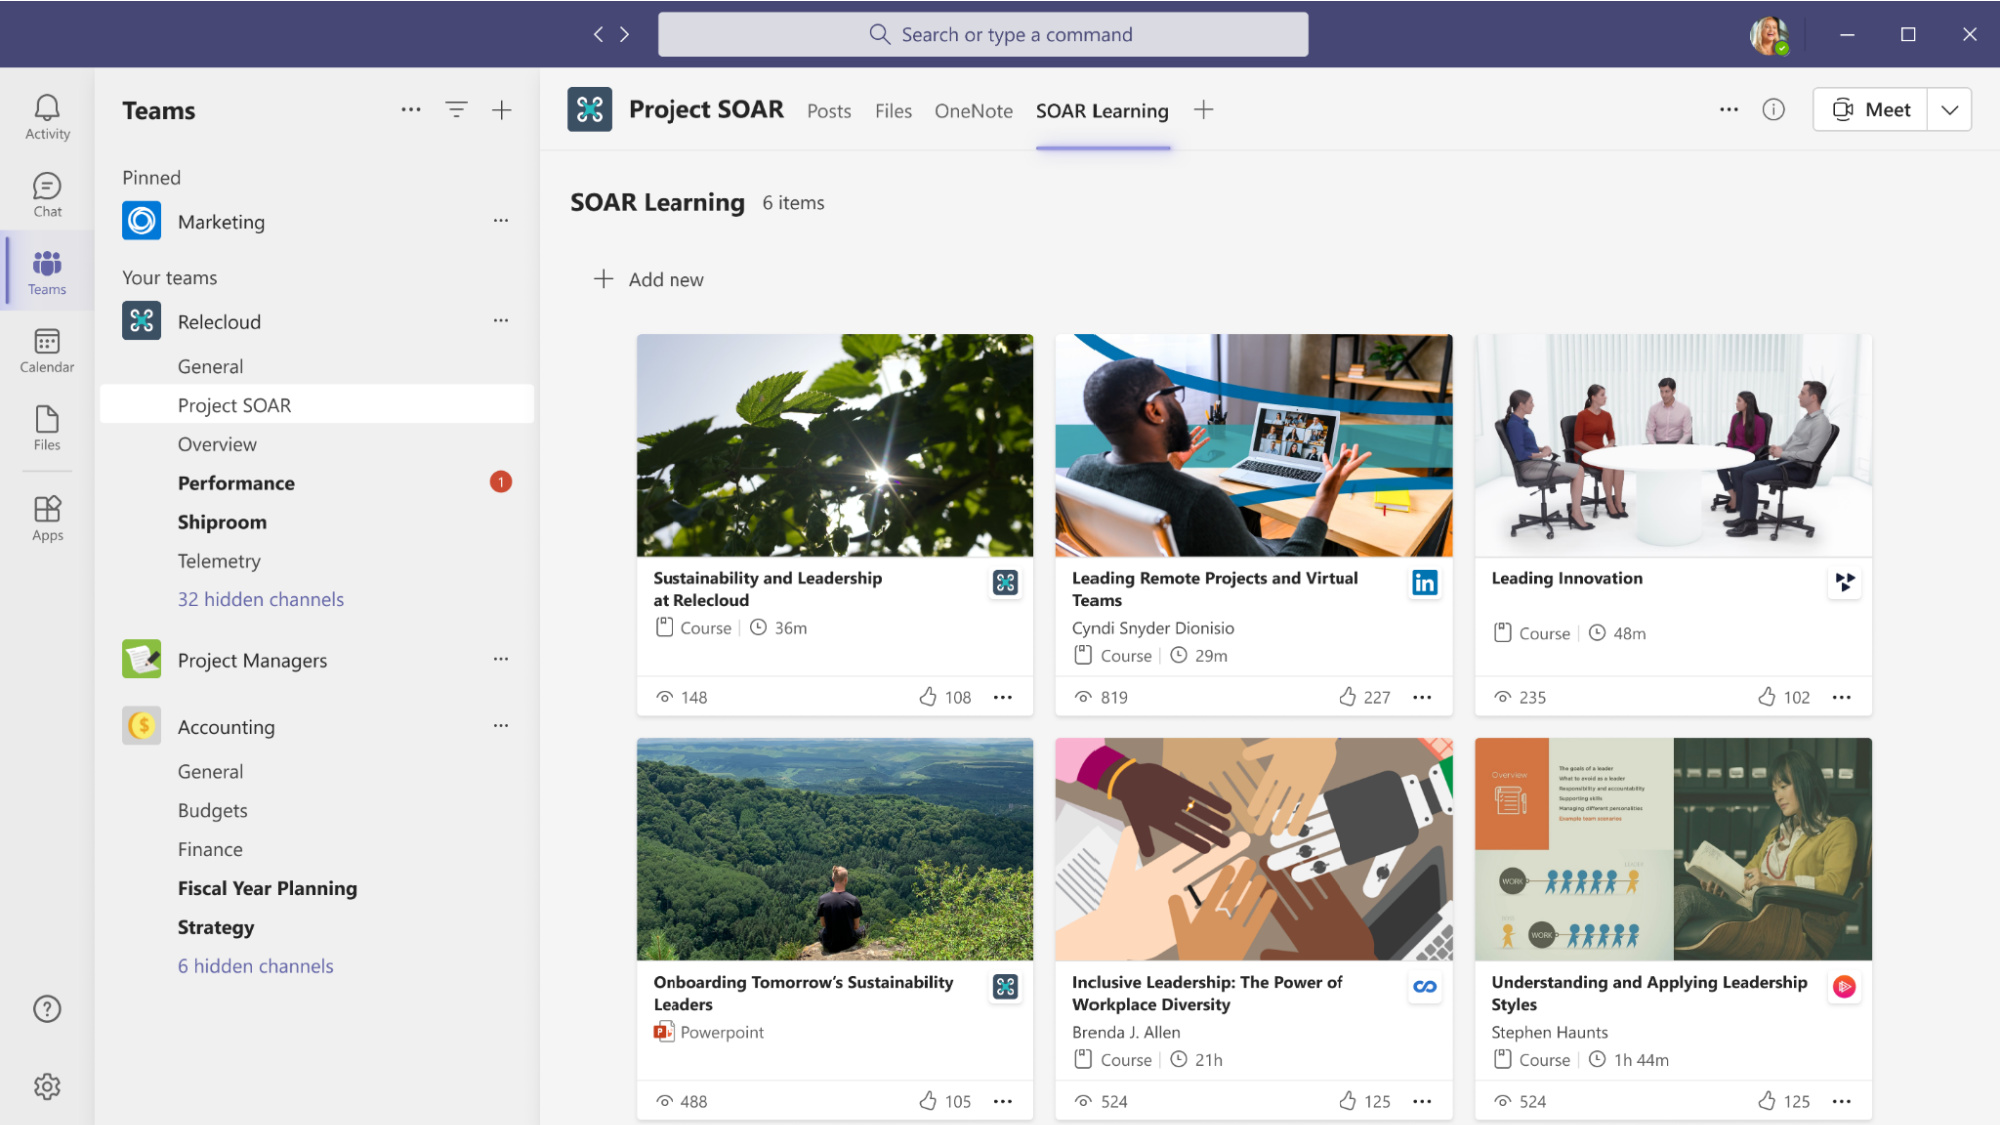2000x1125 pixels.
Task: Click the Onboarding Tomorrow's Sustainability Leaders thumbnail
Action: [x=834, y=849]
